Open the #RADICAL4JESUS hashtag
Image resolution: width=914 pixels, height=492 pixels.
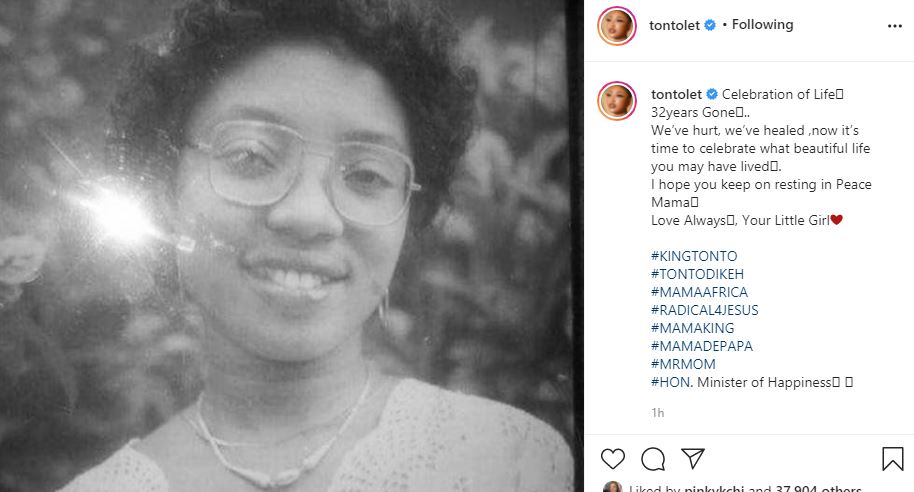(x=705, y=310)
